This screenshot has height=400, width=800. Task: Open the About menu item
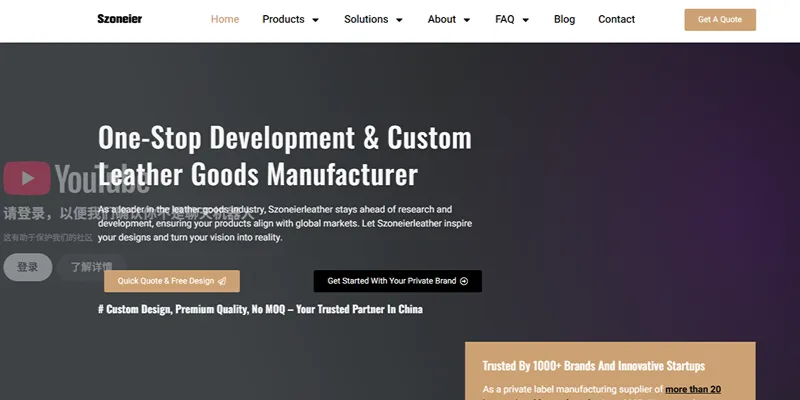pos(442,19)
